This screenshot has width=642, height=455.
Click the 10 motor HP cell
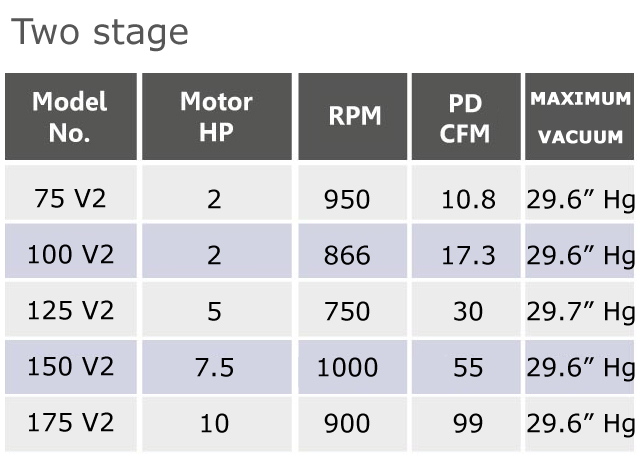pos(217,424)
